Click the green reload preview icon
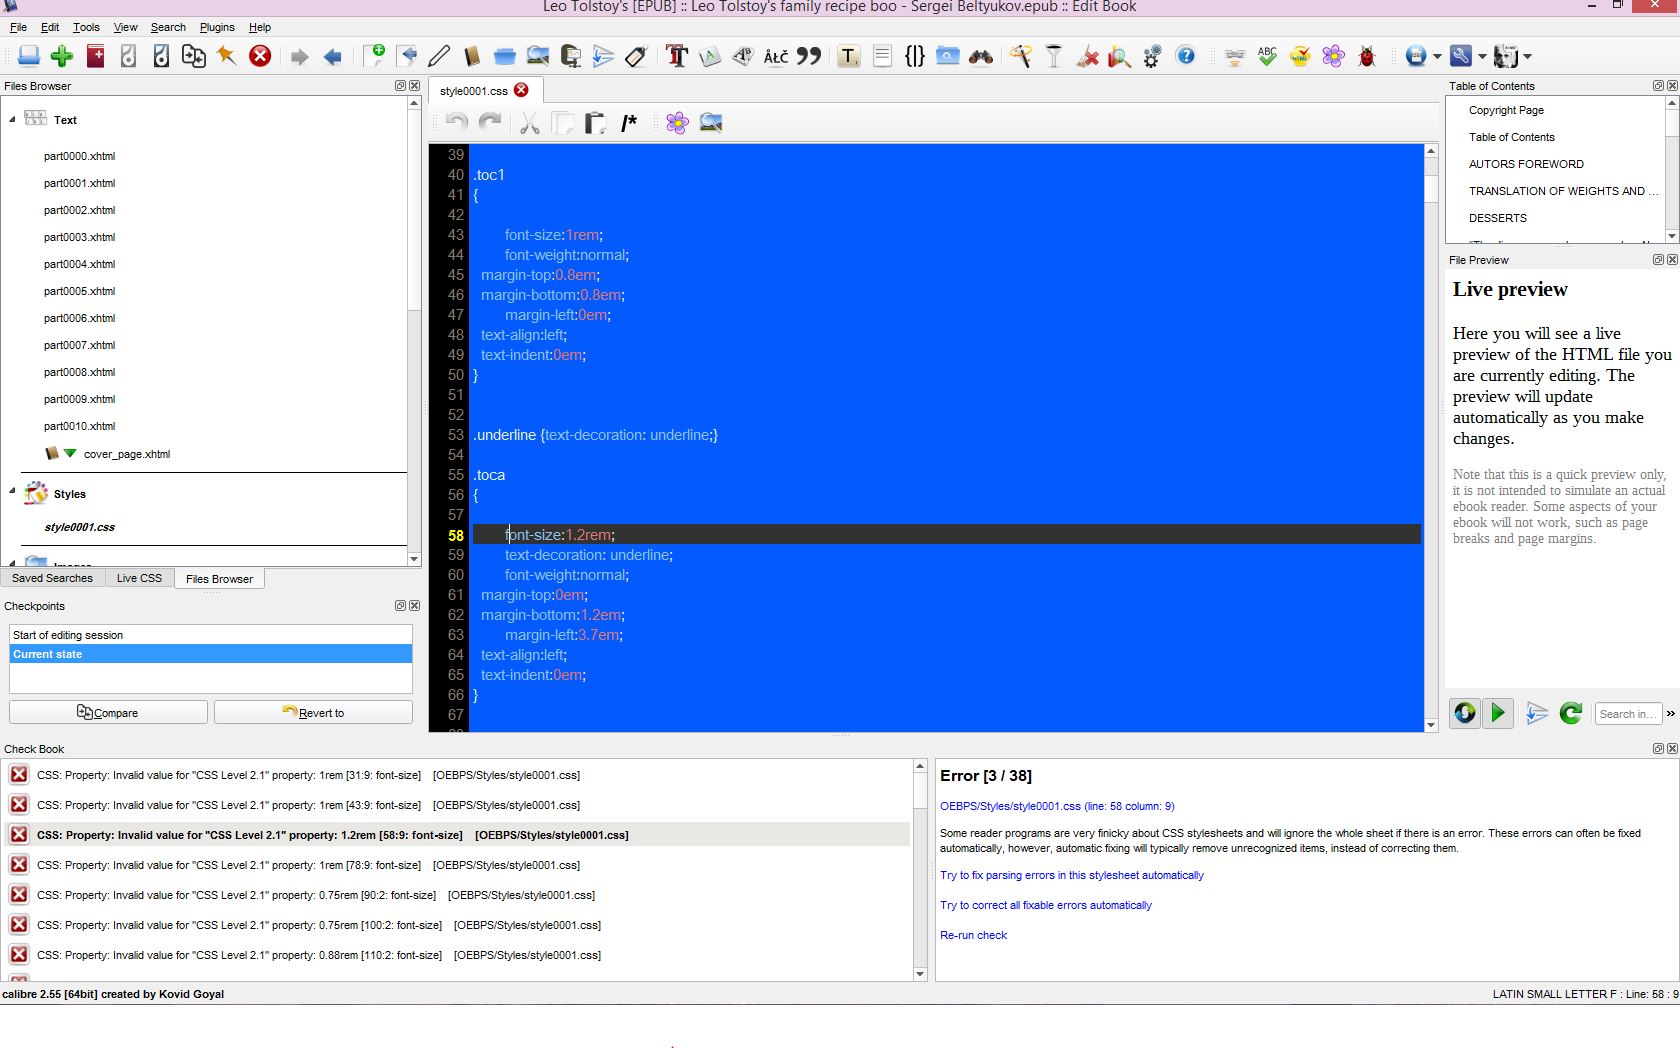 (x=1570, y=713)
